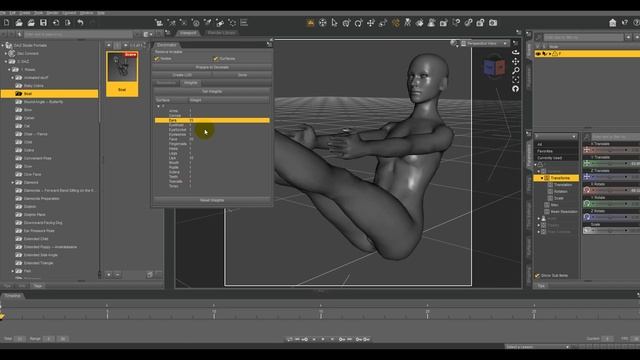Select the Weights tab in Decimator
Screen dimensions: 640x360
(x=191, y=83)
